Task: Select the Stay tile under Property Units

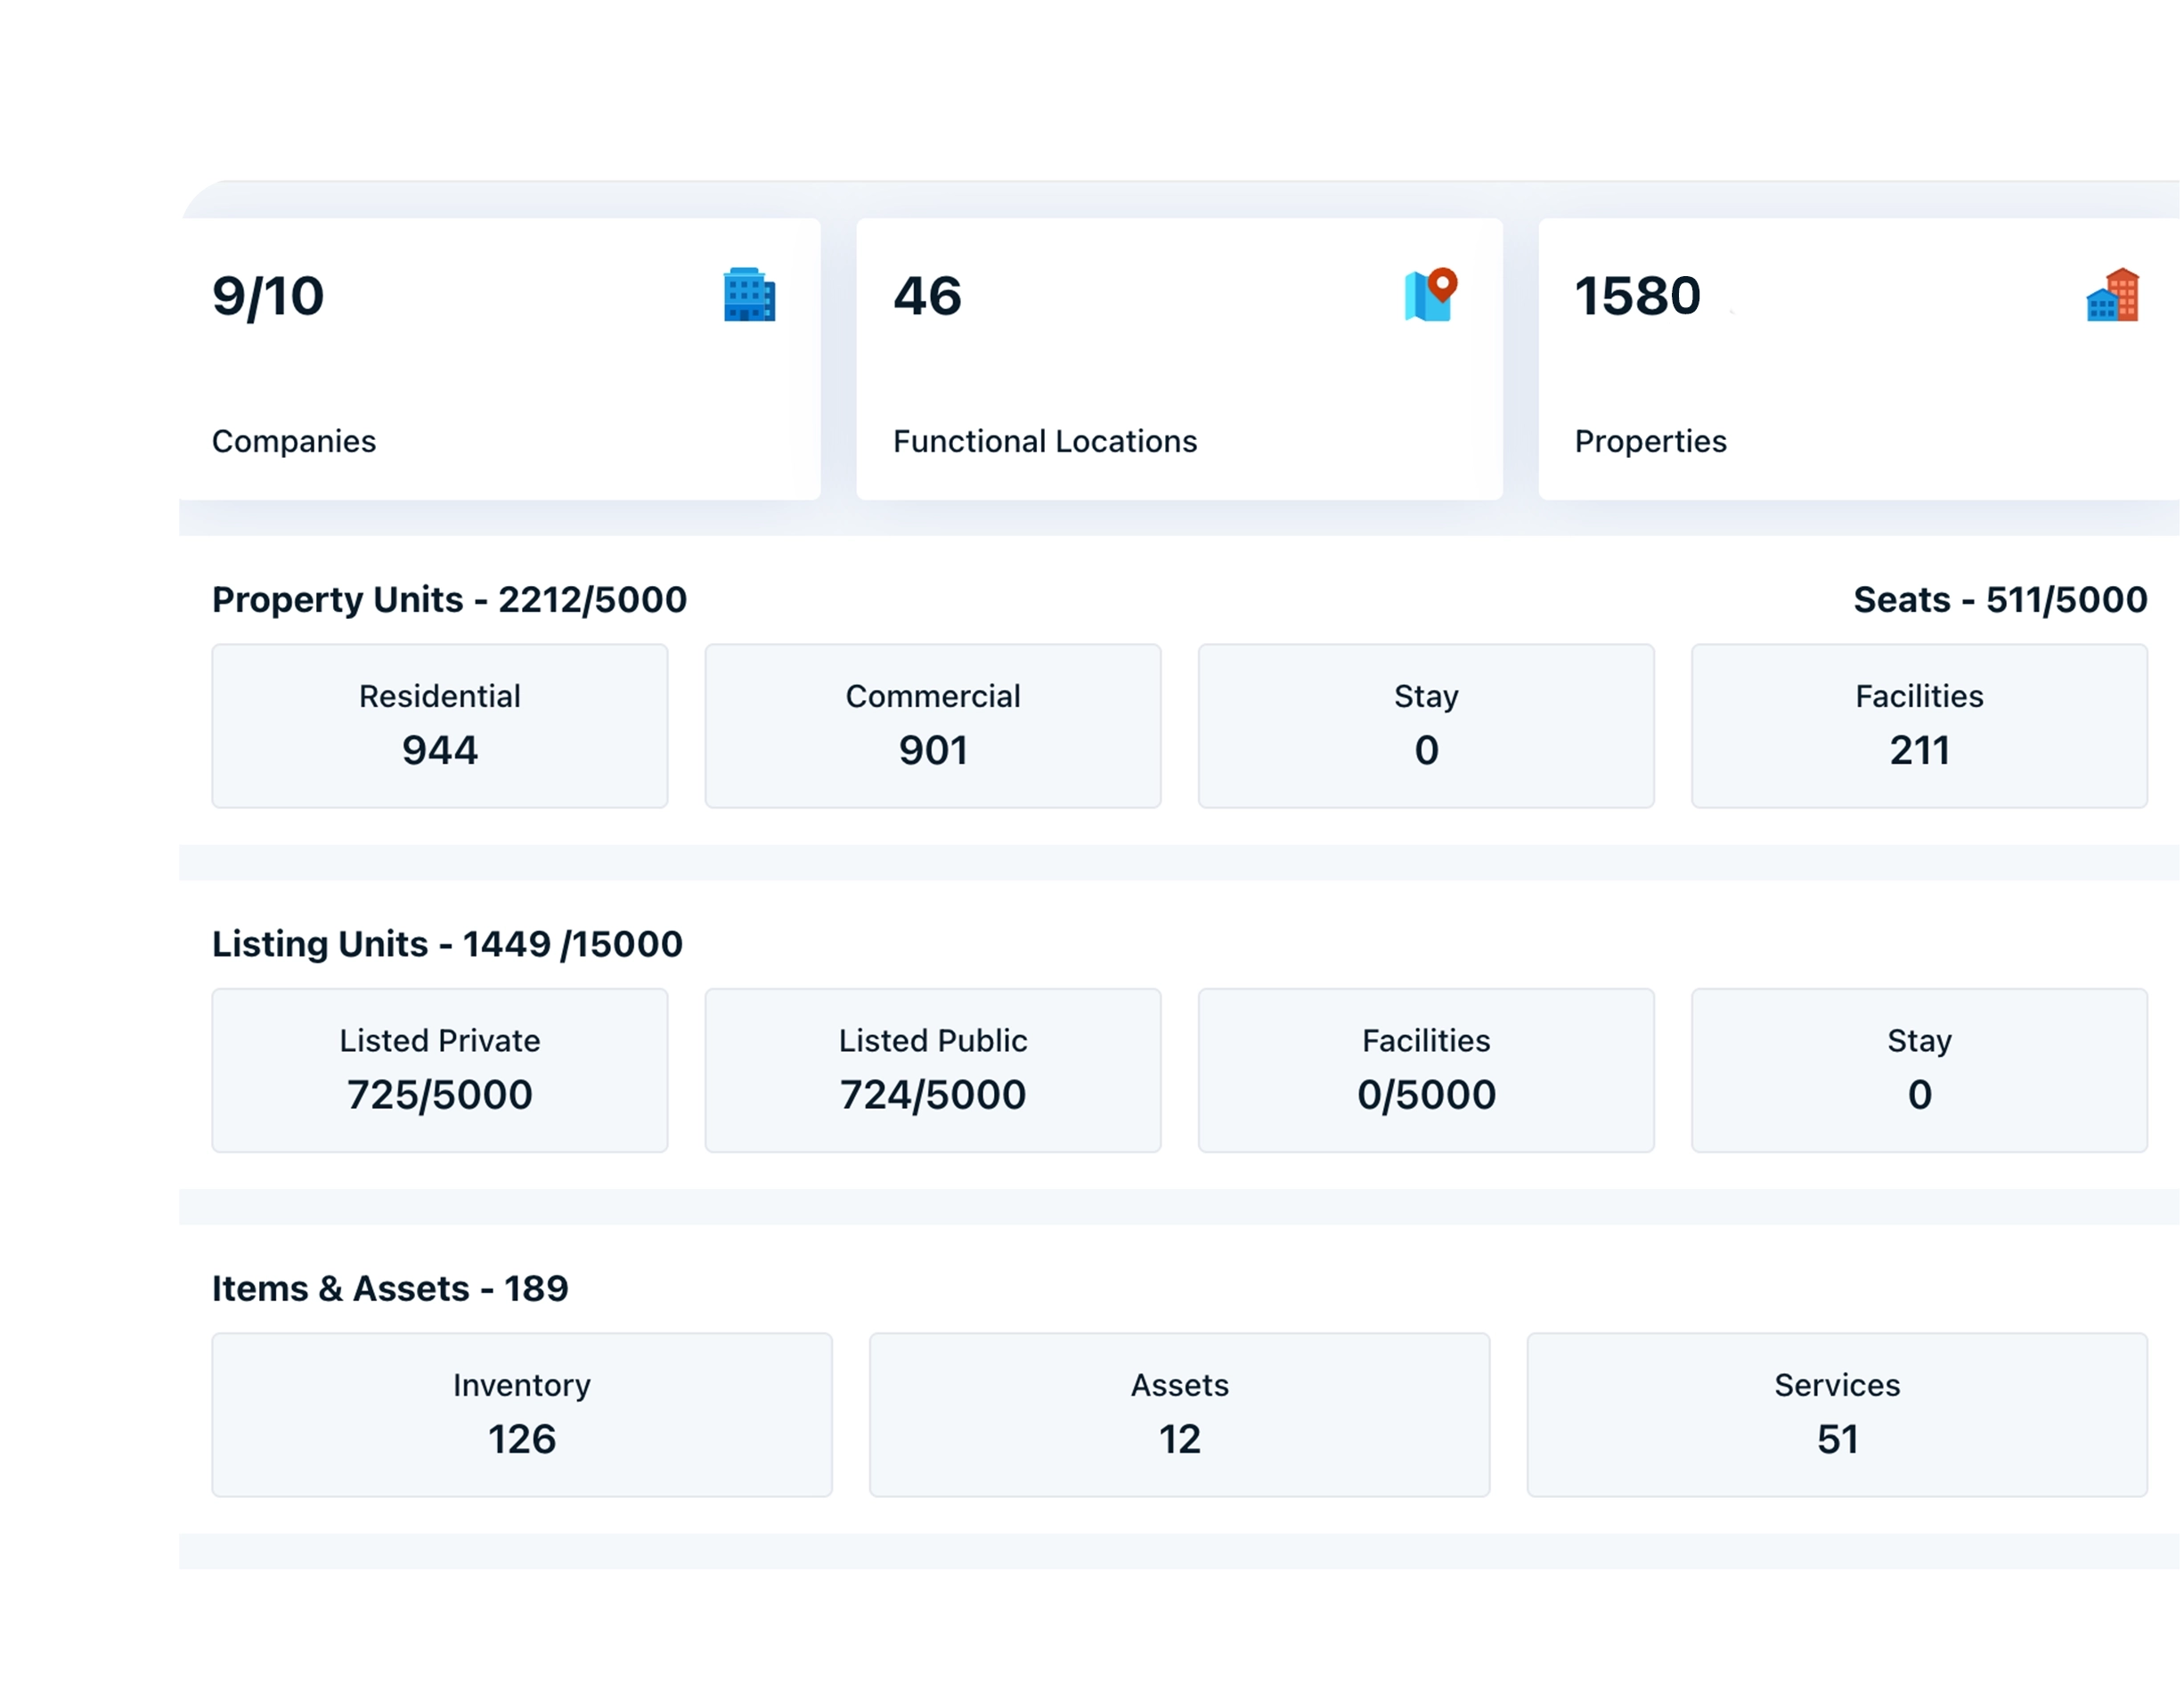Action: [1426, 726]
